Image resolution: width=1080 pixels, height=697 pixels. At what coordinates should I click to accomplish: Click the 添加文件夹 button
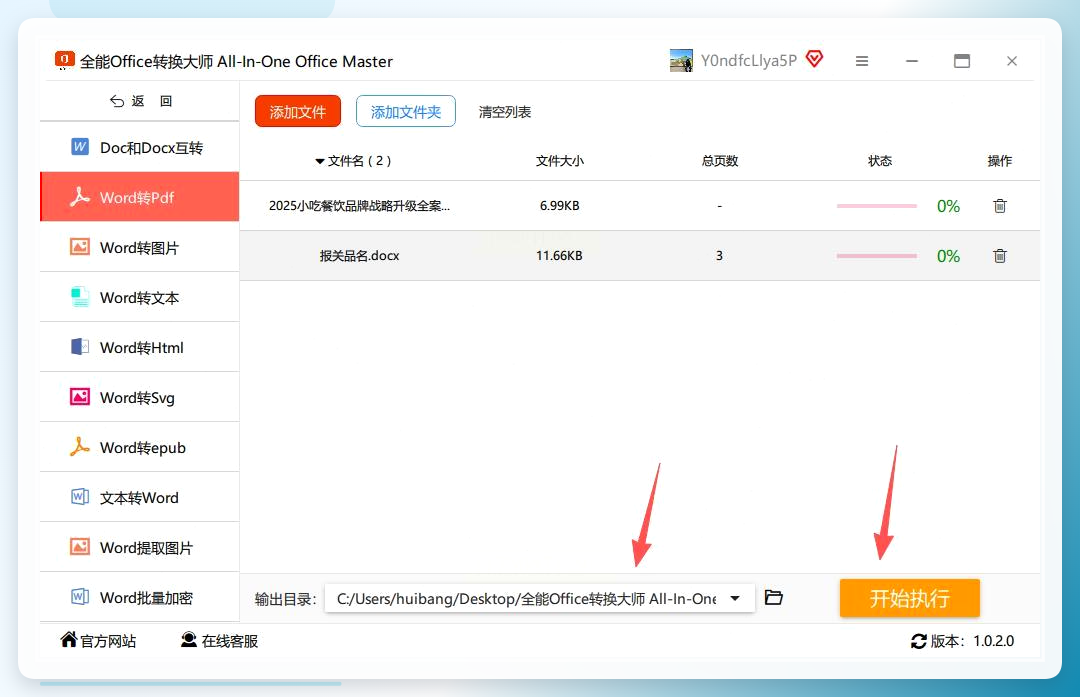click(406, 112)
